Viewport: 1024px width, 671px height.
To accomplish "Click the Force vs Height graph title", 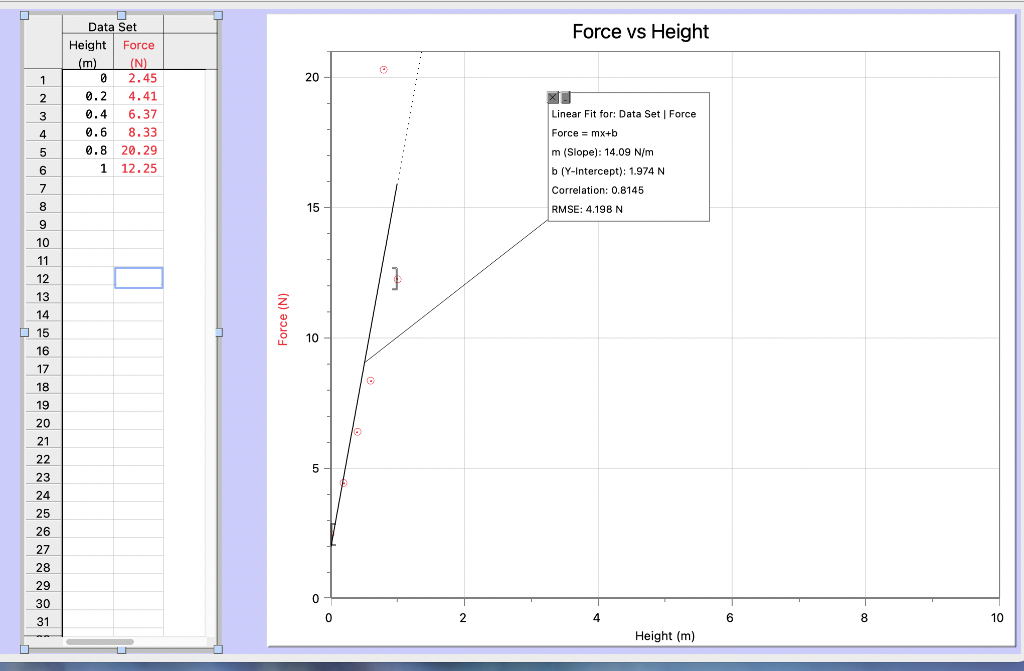I will click(x=641, y=31).
